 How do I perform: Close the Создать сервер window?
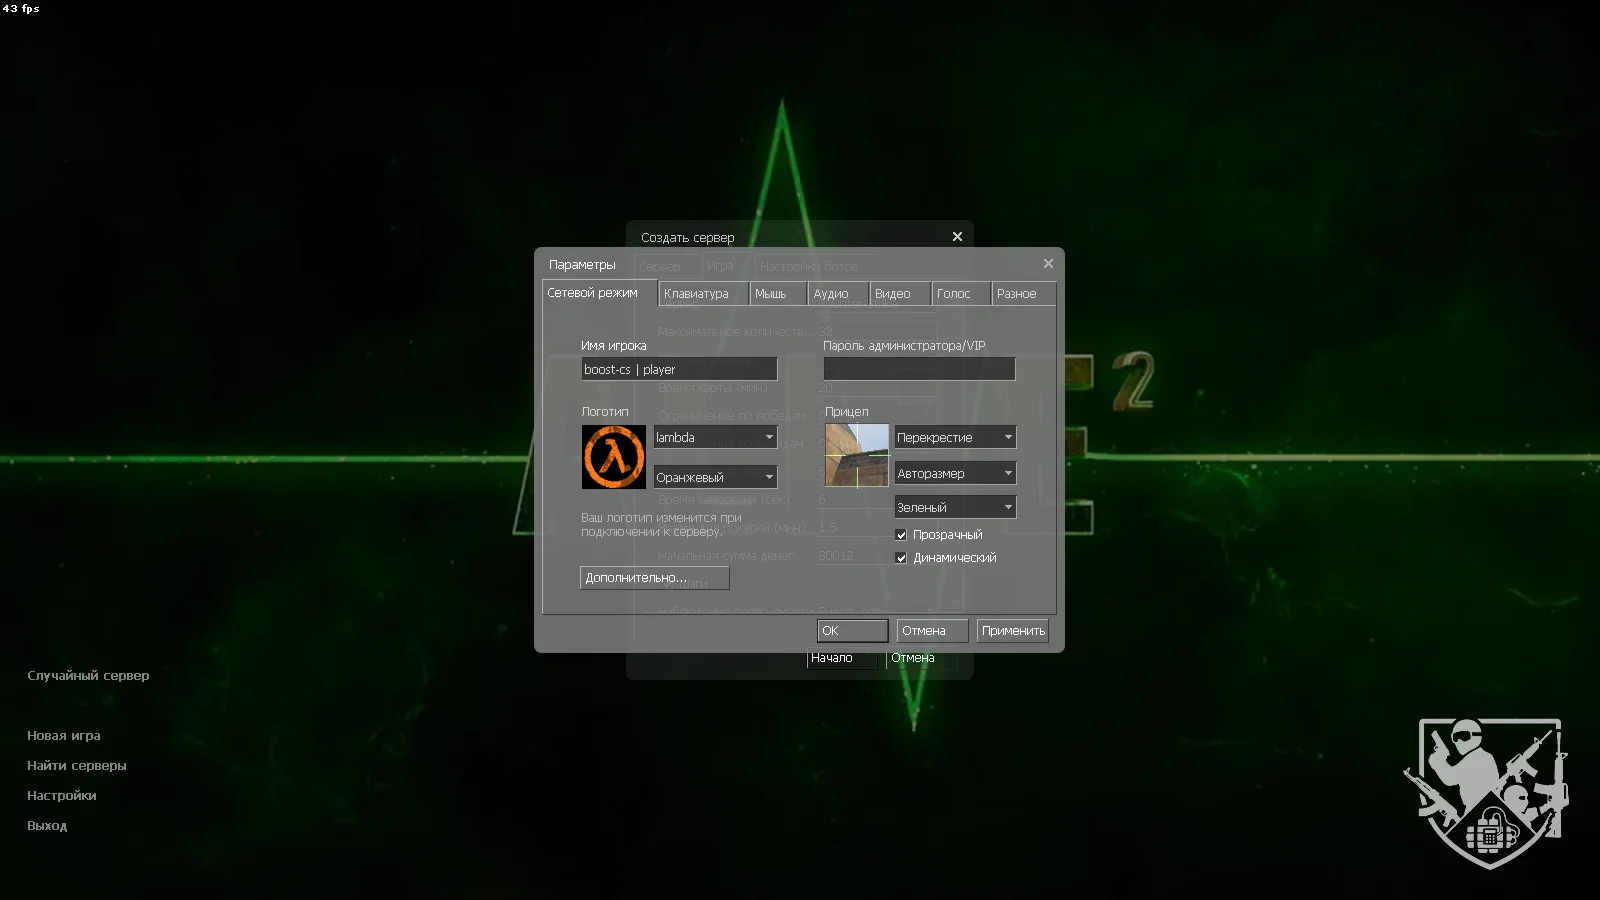[x=957, y=237]
